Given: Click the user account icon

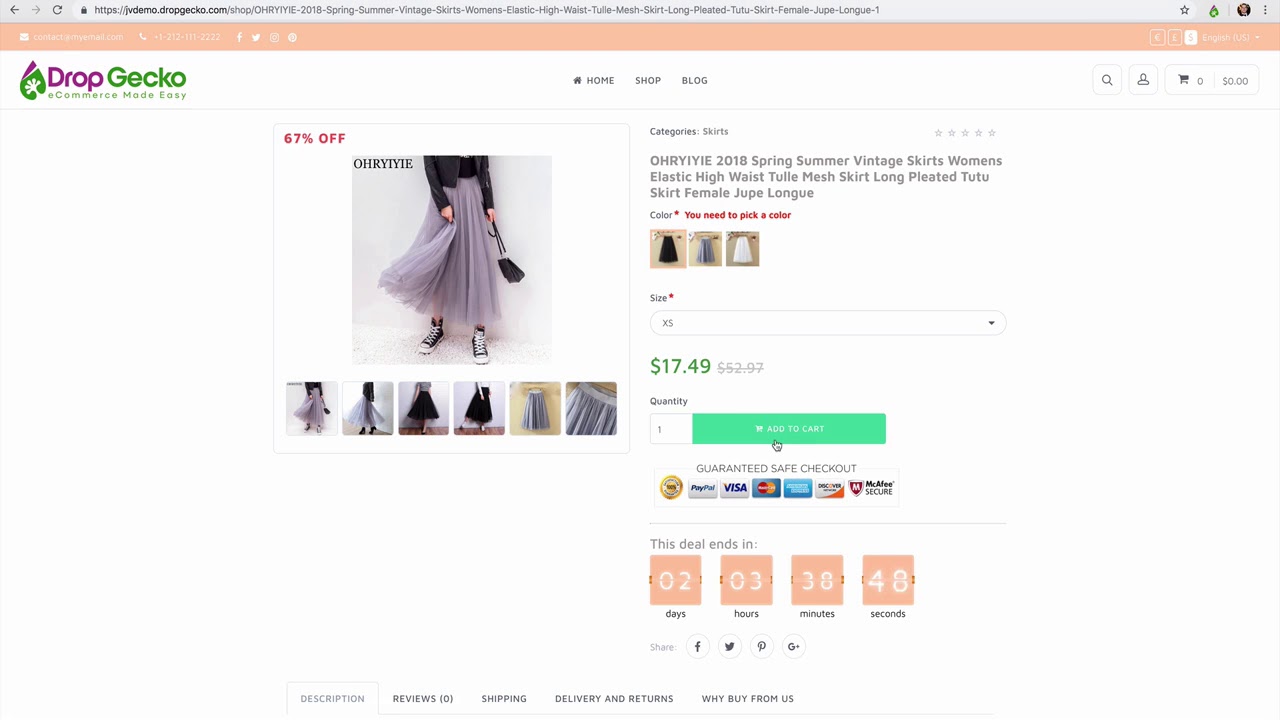Looking at the screenshot, I should click(x=1143, y=80).
